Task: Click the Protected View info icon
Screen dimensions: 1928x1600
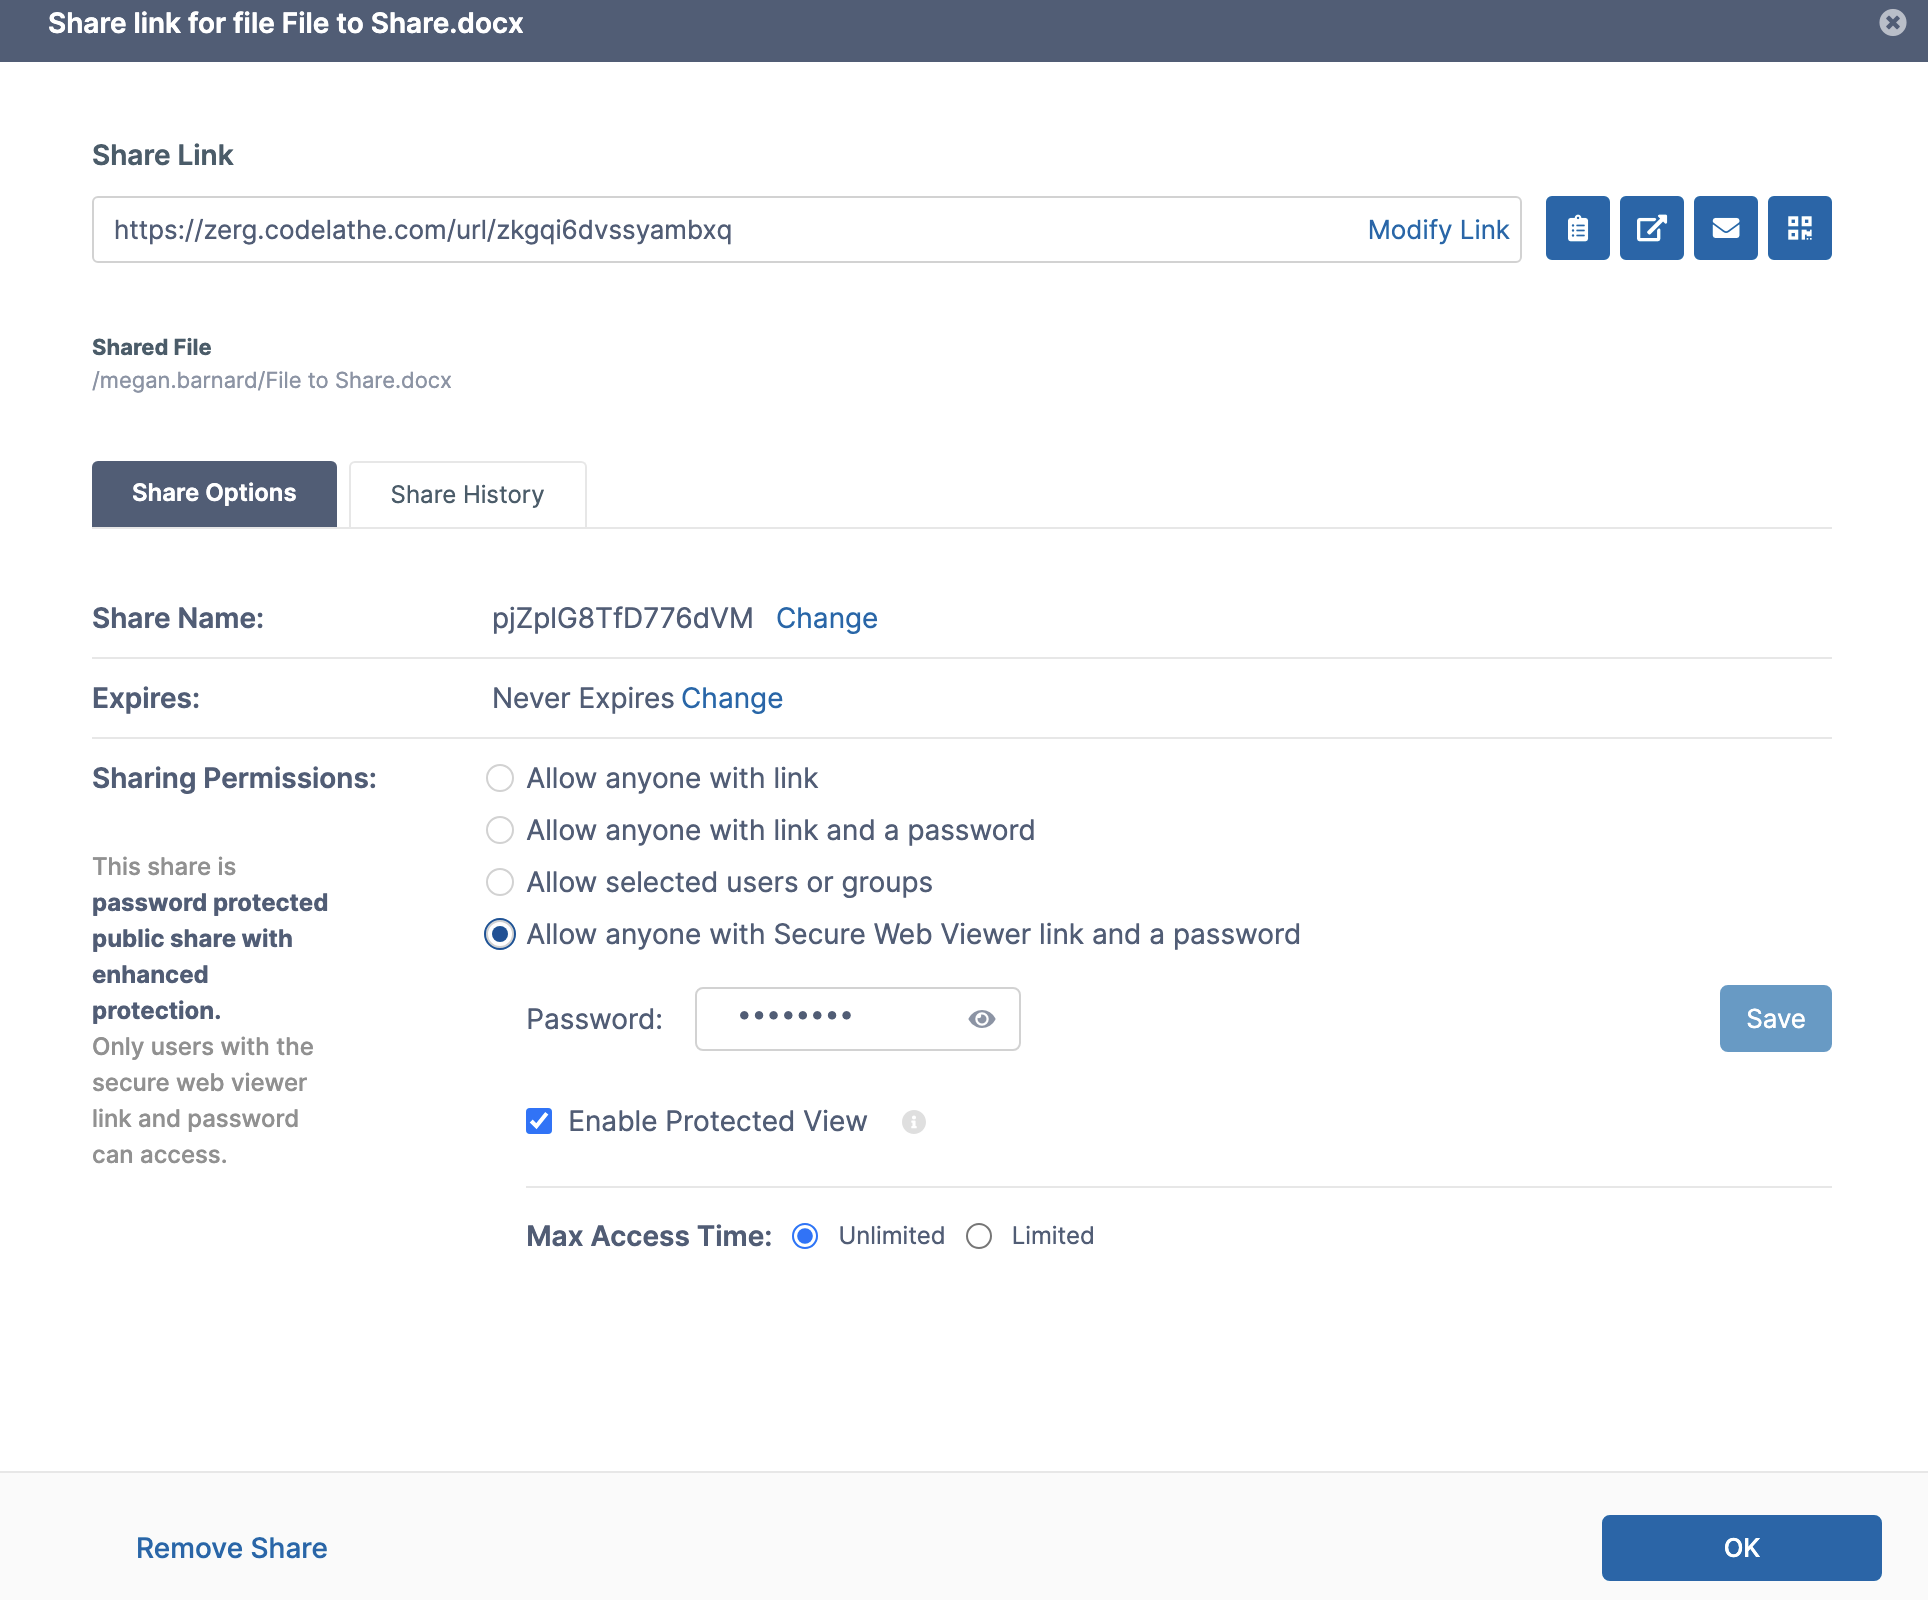Action: [x=913, y=1122]
